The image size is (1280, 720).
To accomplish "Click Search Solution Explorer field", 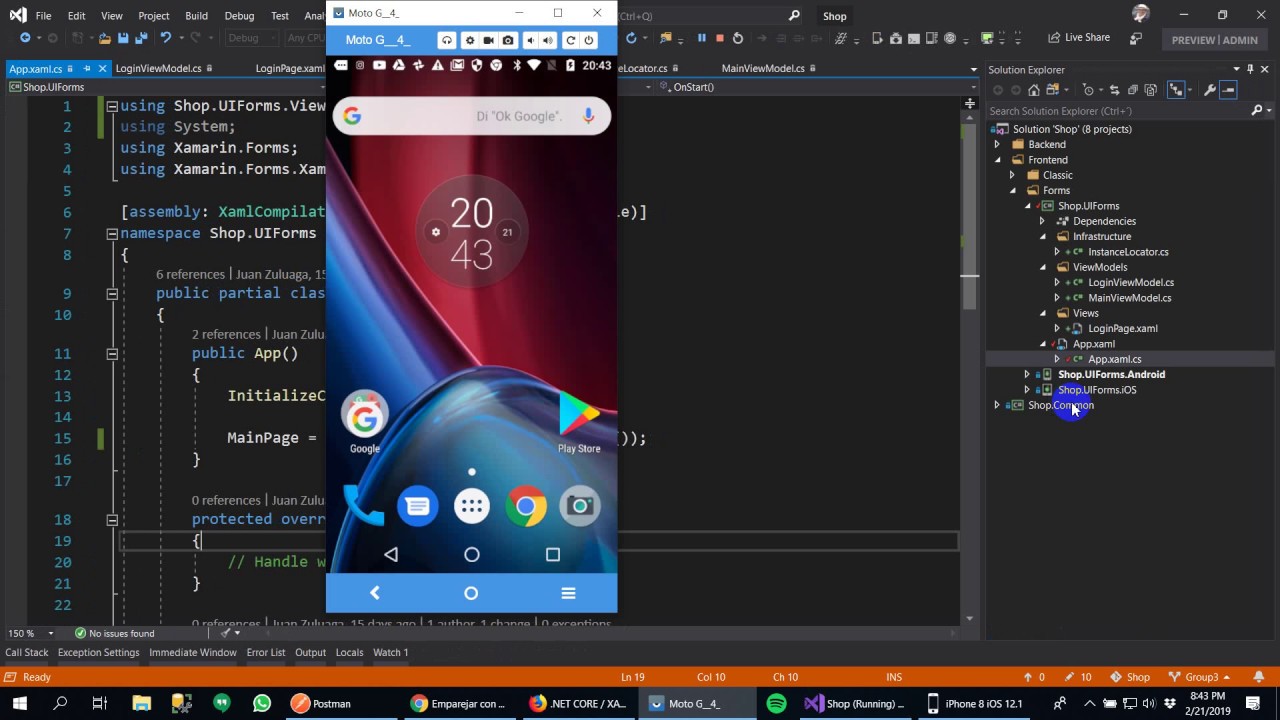I will (x=1118, y=111).
